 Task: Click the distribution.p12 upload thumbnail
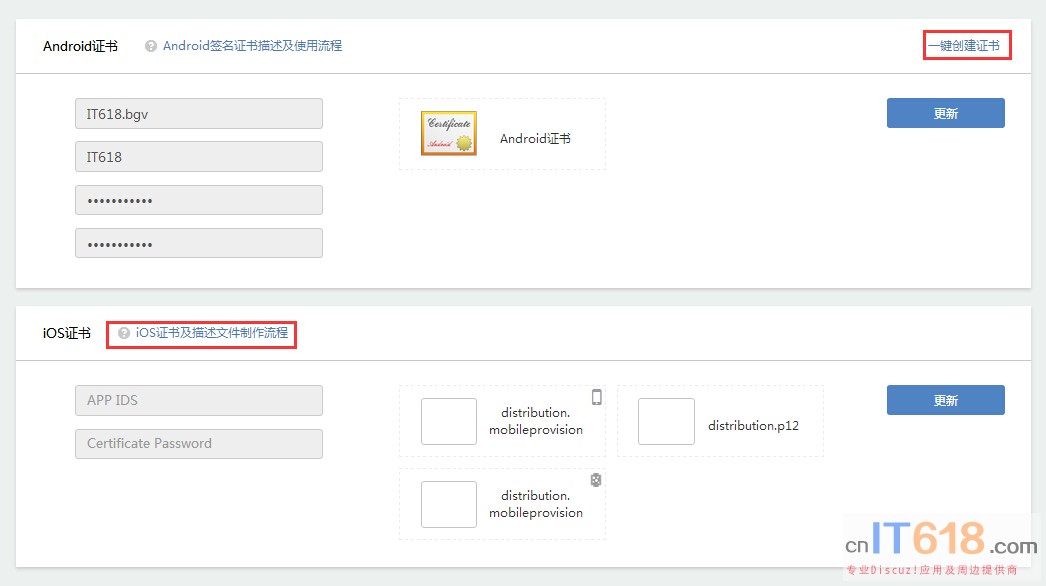(666, 422)
